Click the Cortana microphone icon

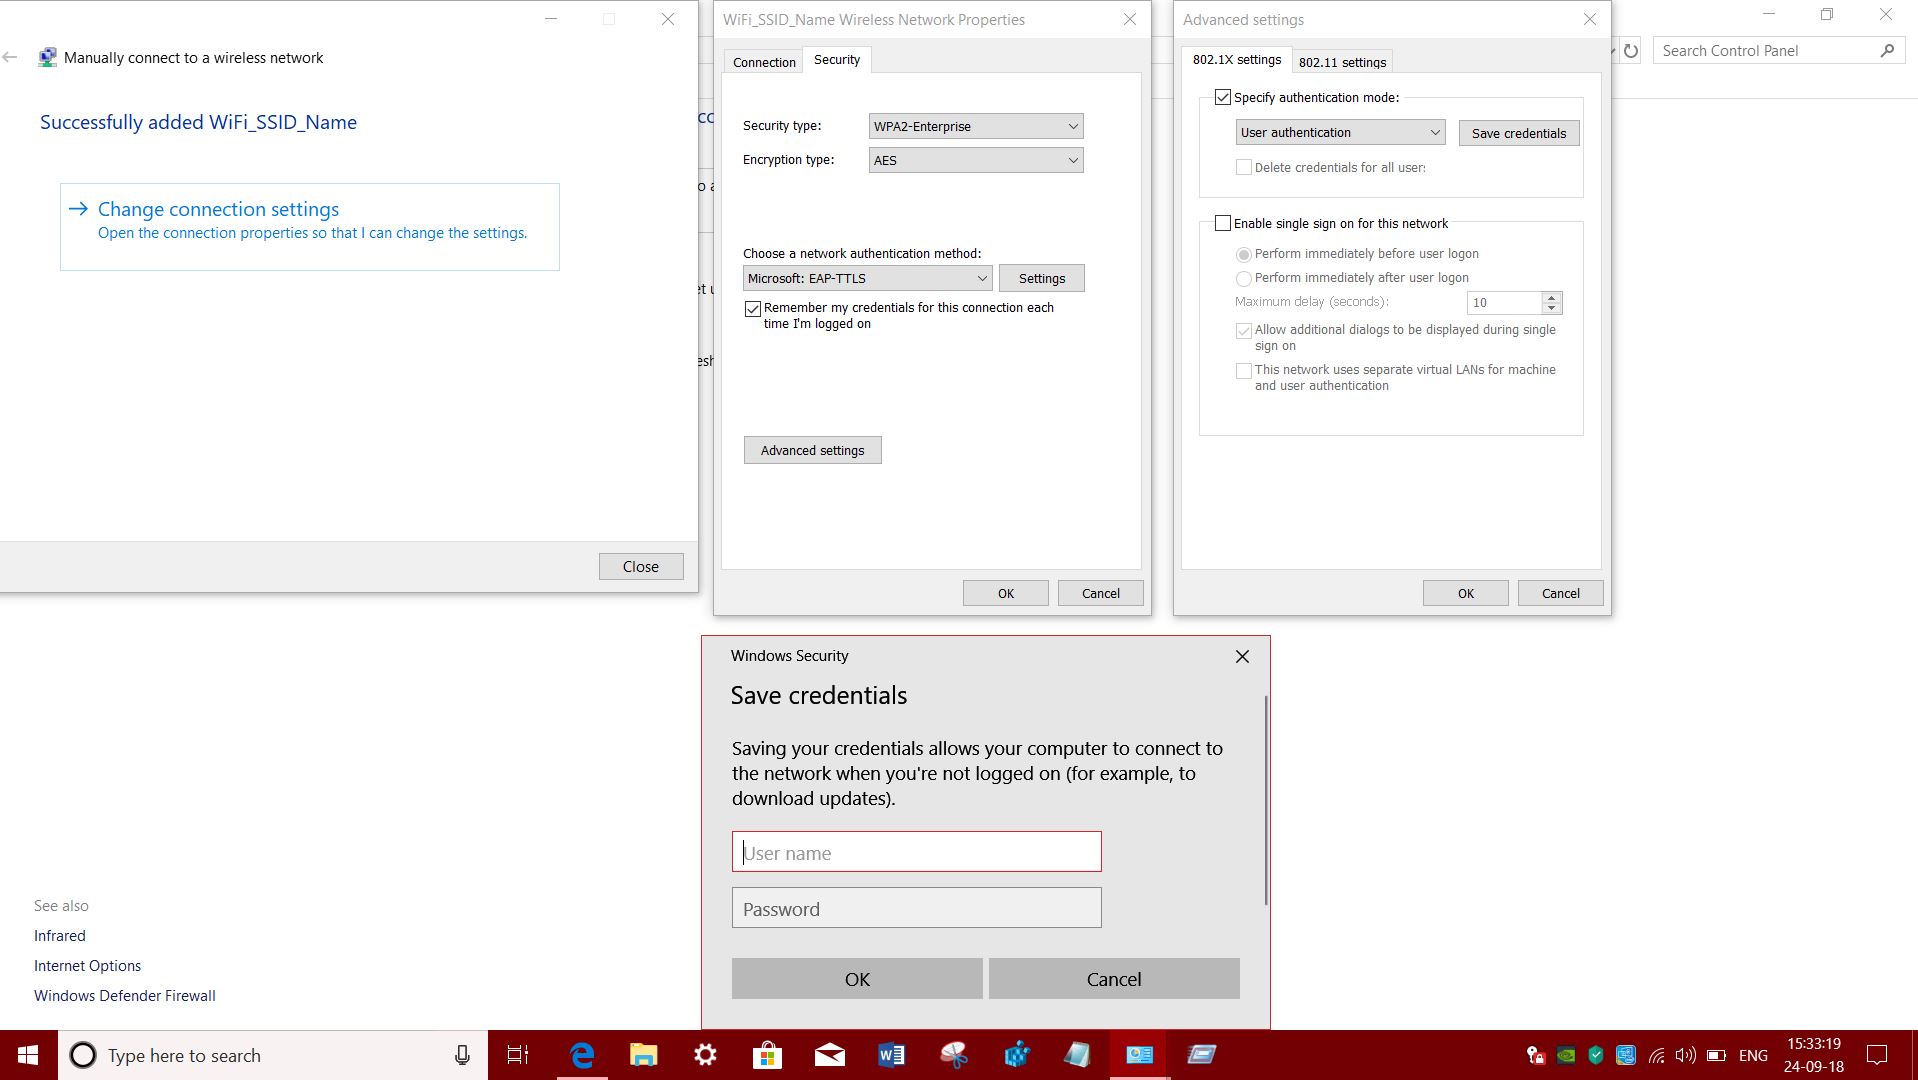pyautogui.click(x=462, y=1055)
